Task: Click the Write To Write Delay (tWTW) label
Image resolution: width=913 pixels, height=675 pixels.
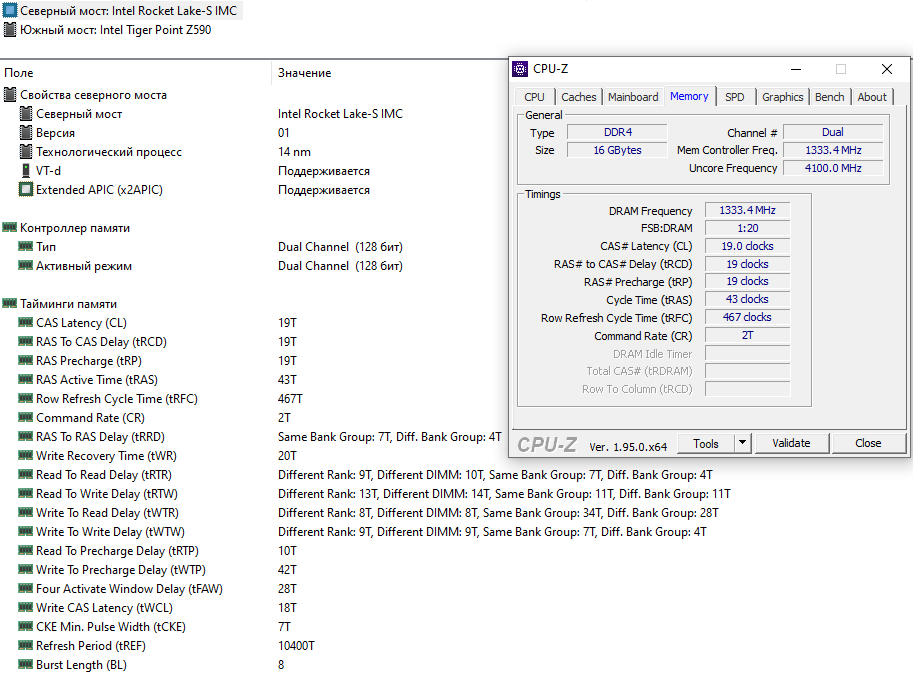Action: (x=110, y=532)
